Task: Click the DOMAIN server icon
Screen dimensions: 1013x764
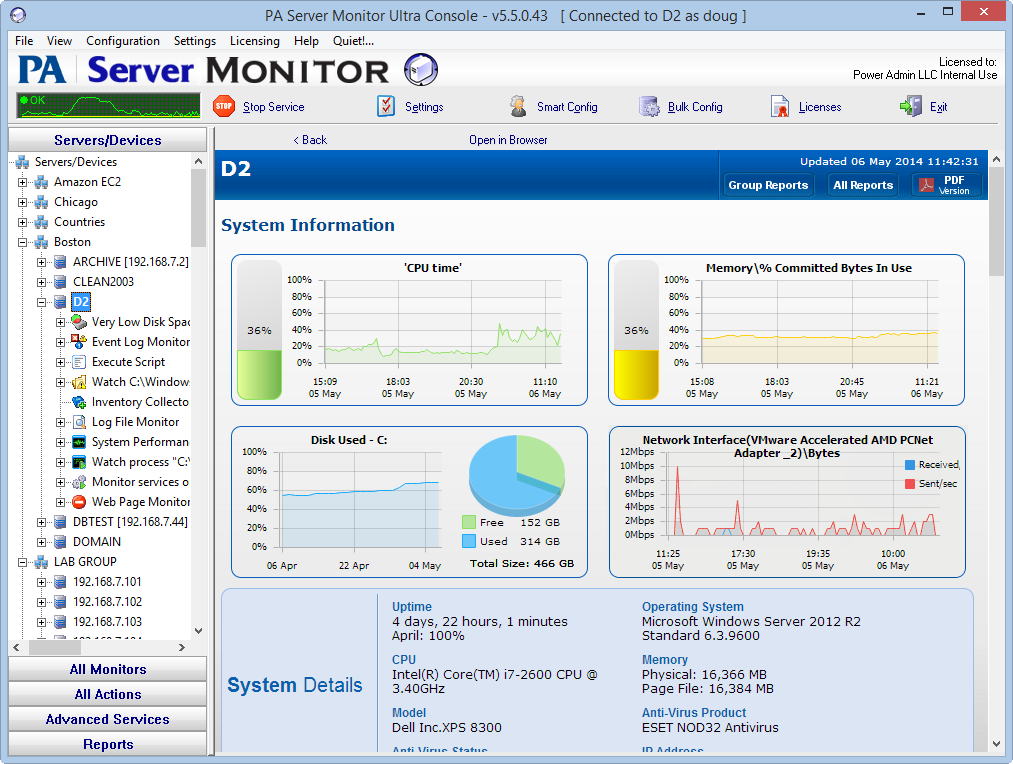Action: (x=60, y=542)
